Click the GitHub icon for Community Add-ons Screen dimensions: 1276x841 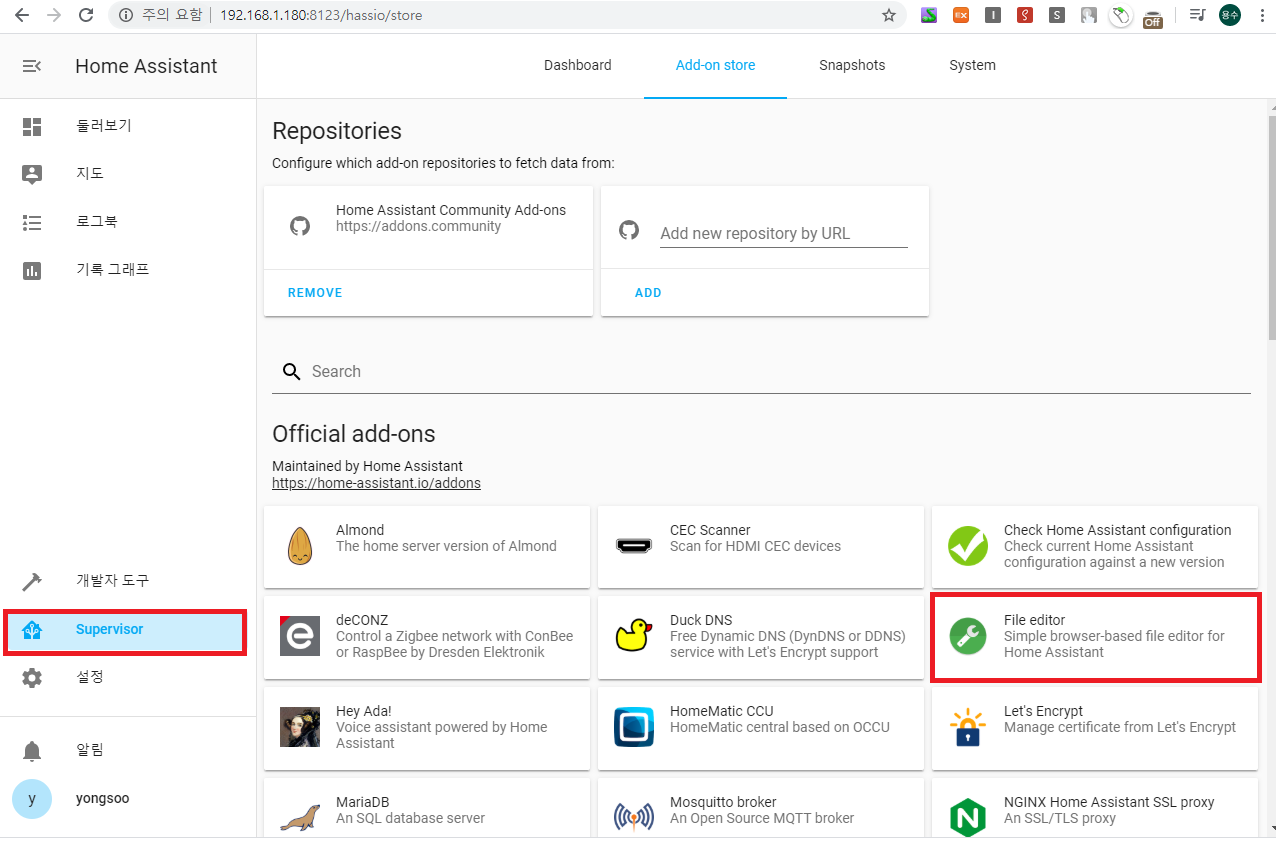pyautogui.click(x=300, y=227)
